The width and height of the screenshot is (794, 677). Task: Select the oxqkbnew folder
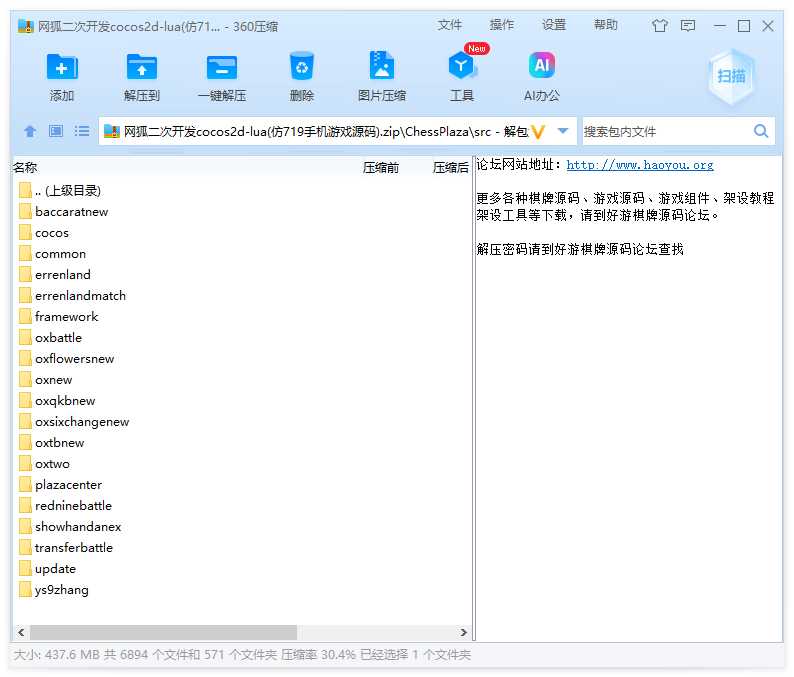[x=57, y=401]
